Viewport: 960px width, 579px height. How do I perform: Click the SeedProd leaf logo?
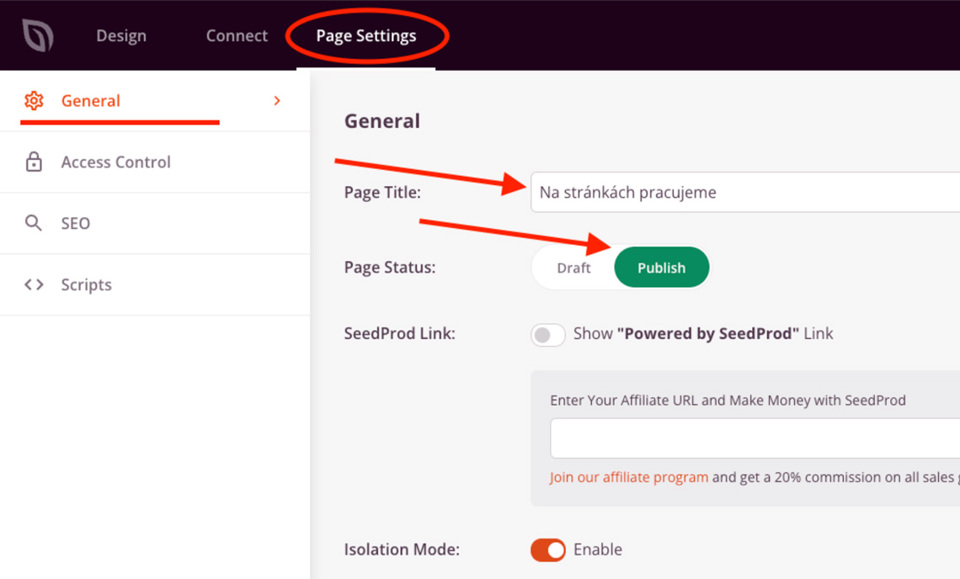click(38, 35)
